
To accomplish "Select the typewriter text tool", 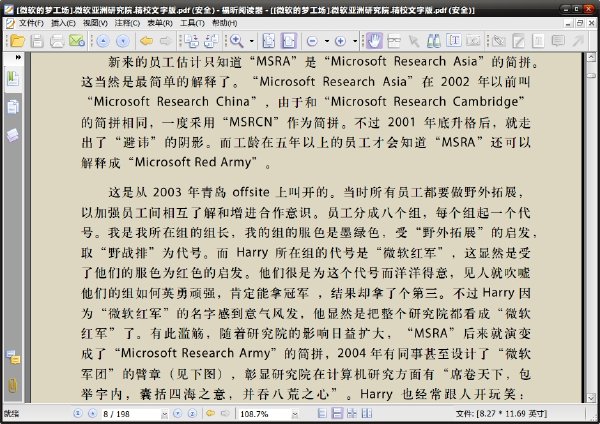I will pos(538,41).
